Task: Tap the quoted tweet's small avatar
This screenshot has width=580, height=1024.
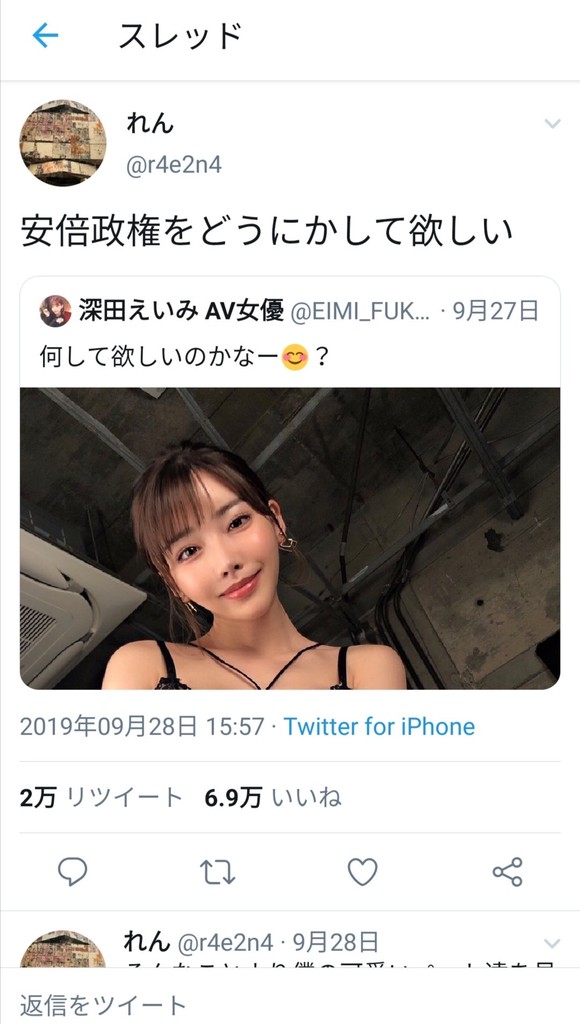Action: (x=56, y=311)
